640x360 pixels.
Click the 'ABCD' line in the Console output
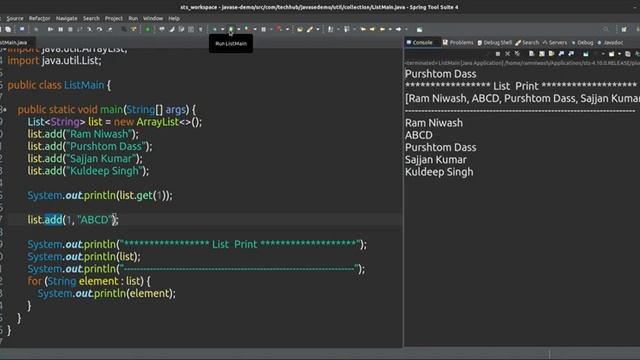click(419, 135)
